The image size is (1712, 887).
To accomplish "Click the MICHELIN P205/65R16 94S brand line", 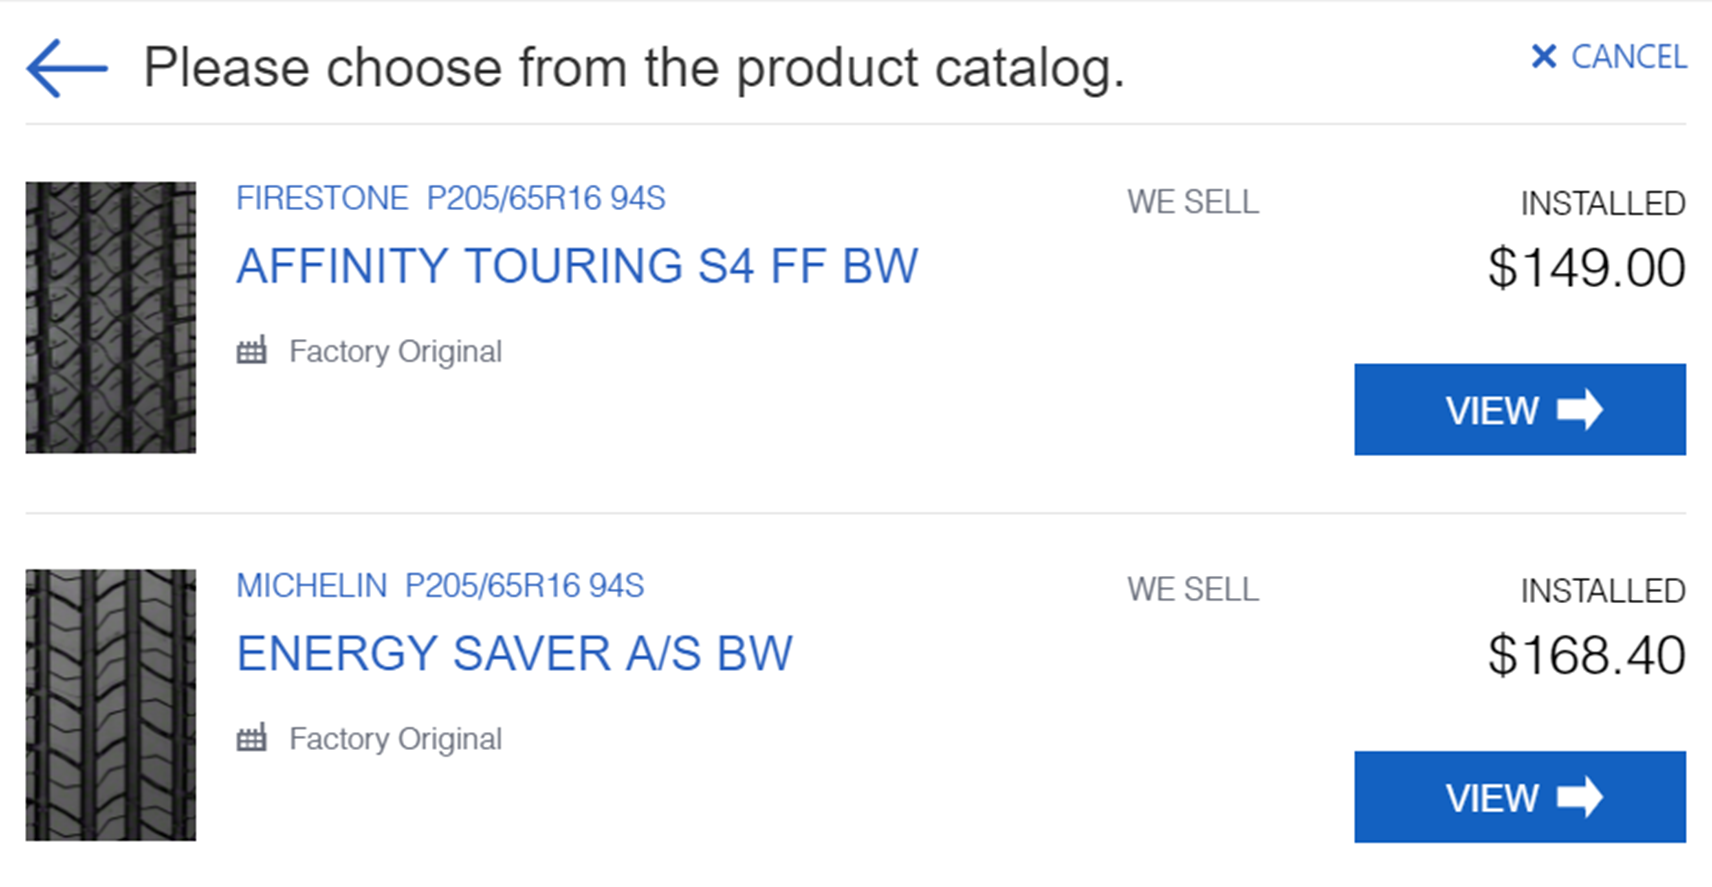I will pos(439,585).
